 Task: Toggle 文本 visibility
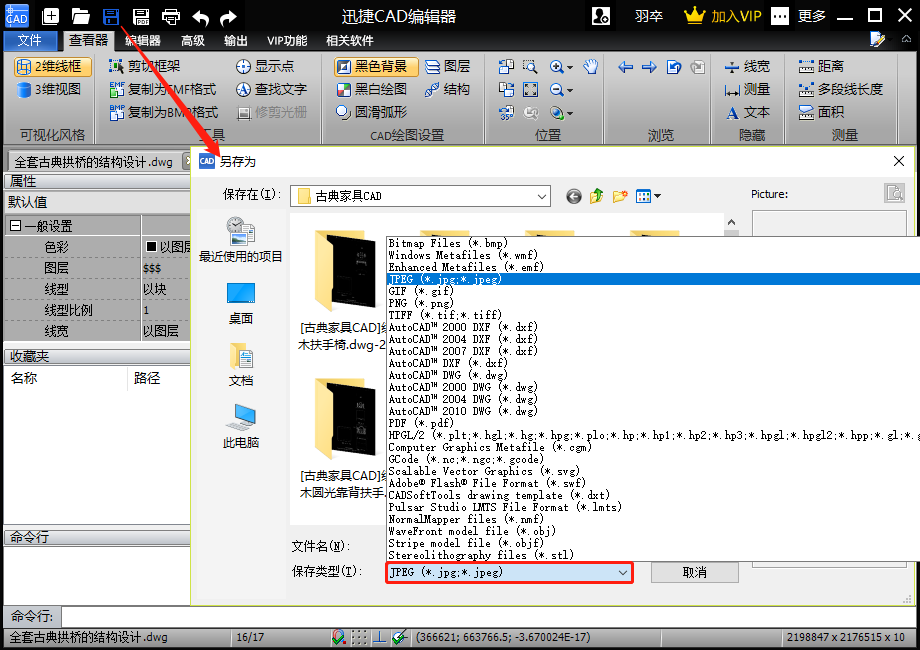click(747, 112)
